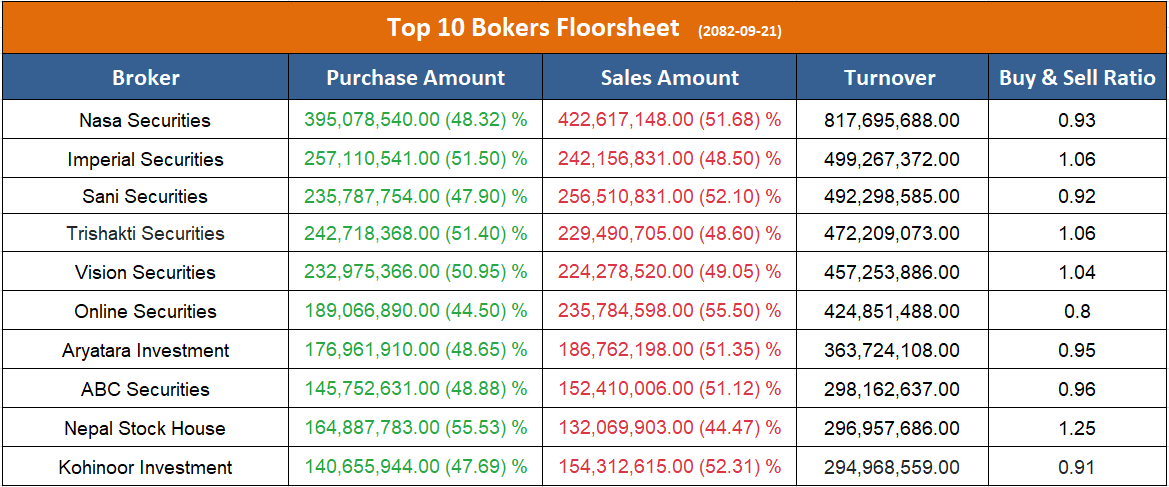
Task: Open the Kohinoor Investment broker entry
Action: pyautogui.click(x=145, y=467)
